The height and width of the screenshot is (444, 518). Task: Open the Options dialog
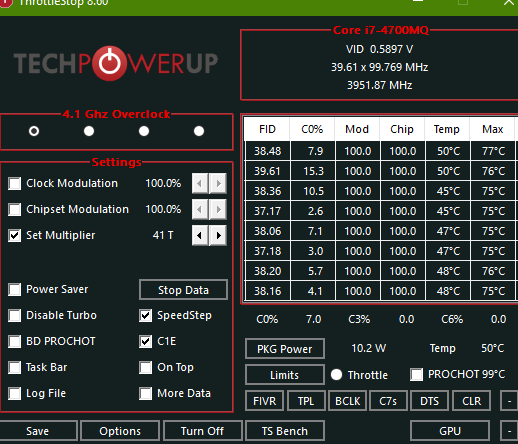(120, 431)
